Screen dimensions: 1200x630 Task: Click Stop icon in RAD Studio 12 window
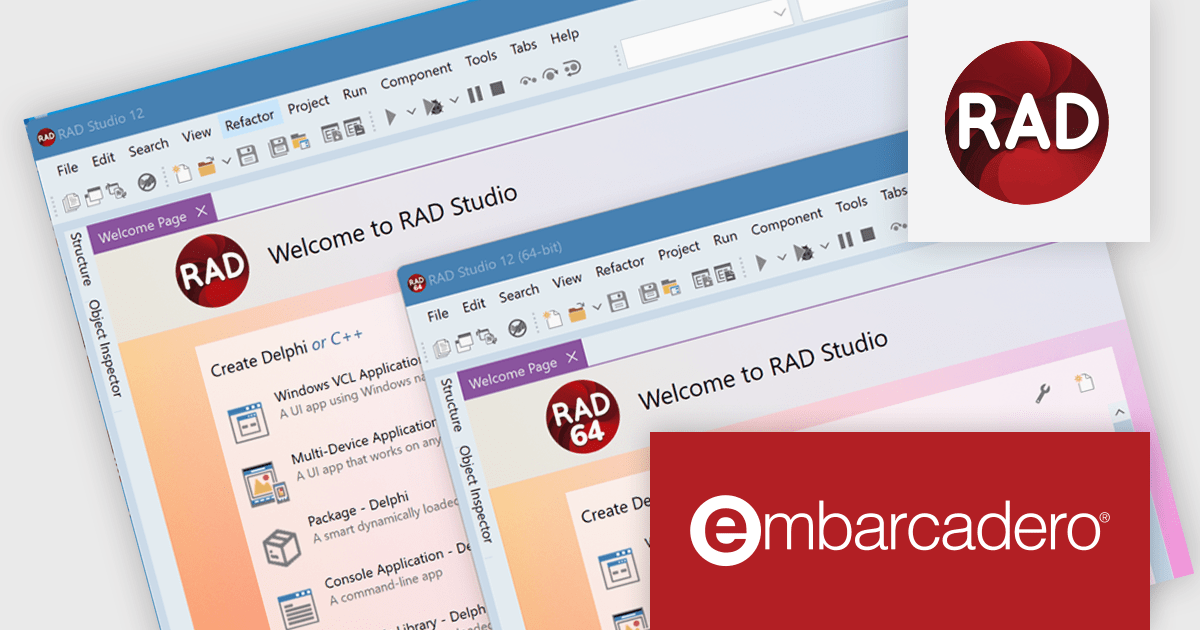click(x=497, y=89)
